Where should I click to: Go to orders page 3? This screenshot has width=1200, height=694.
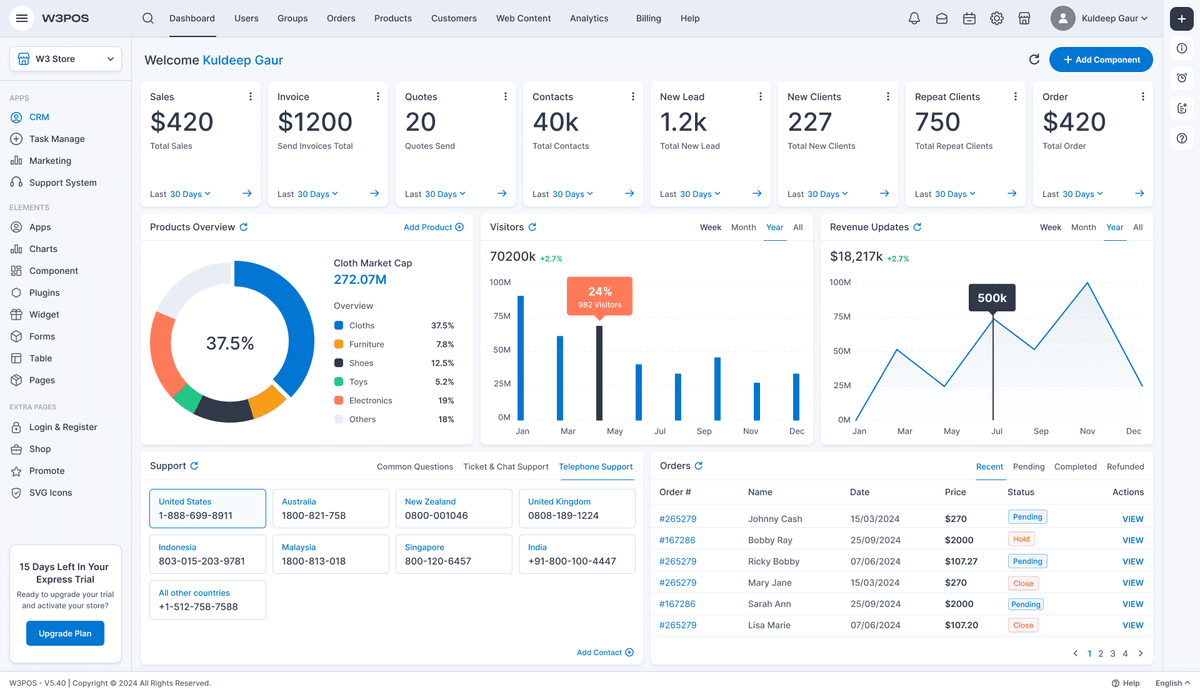click(x=1112, y=654)
